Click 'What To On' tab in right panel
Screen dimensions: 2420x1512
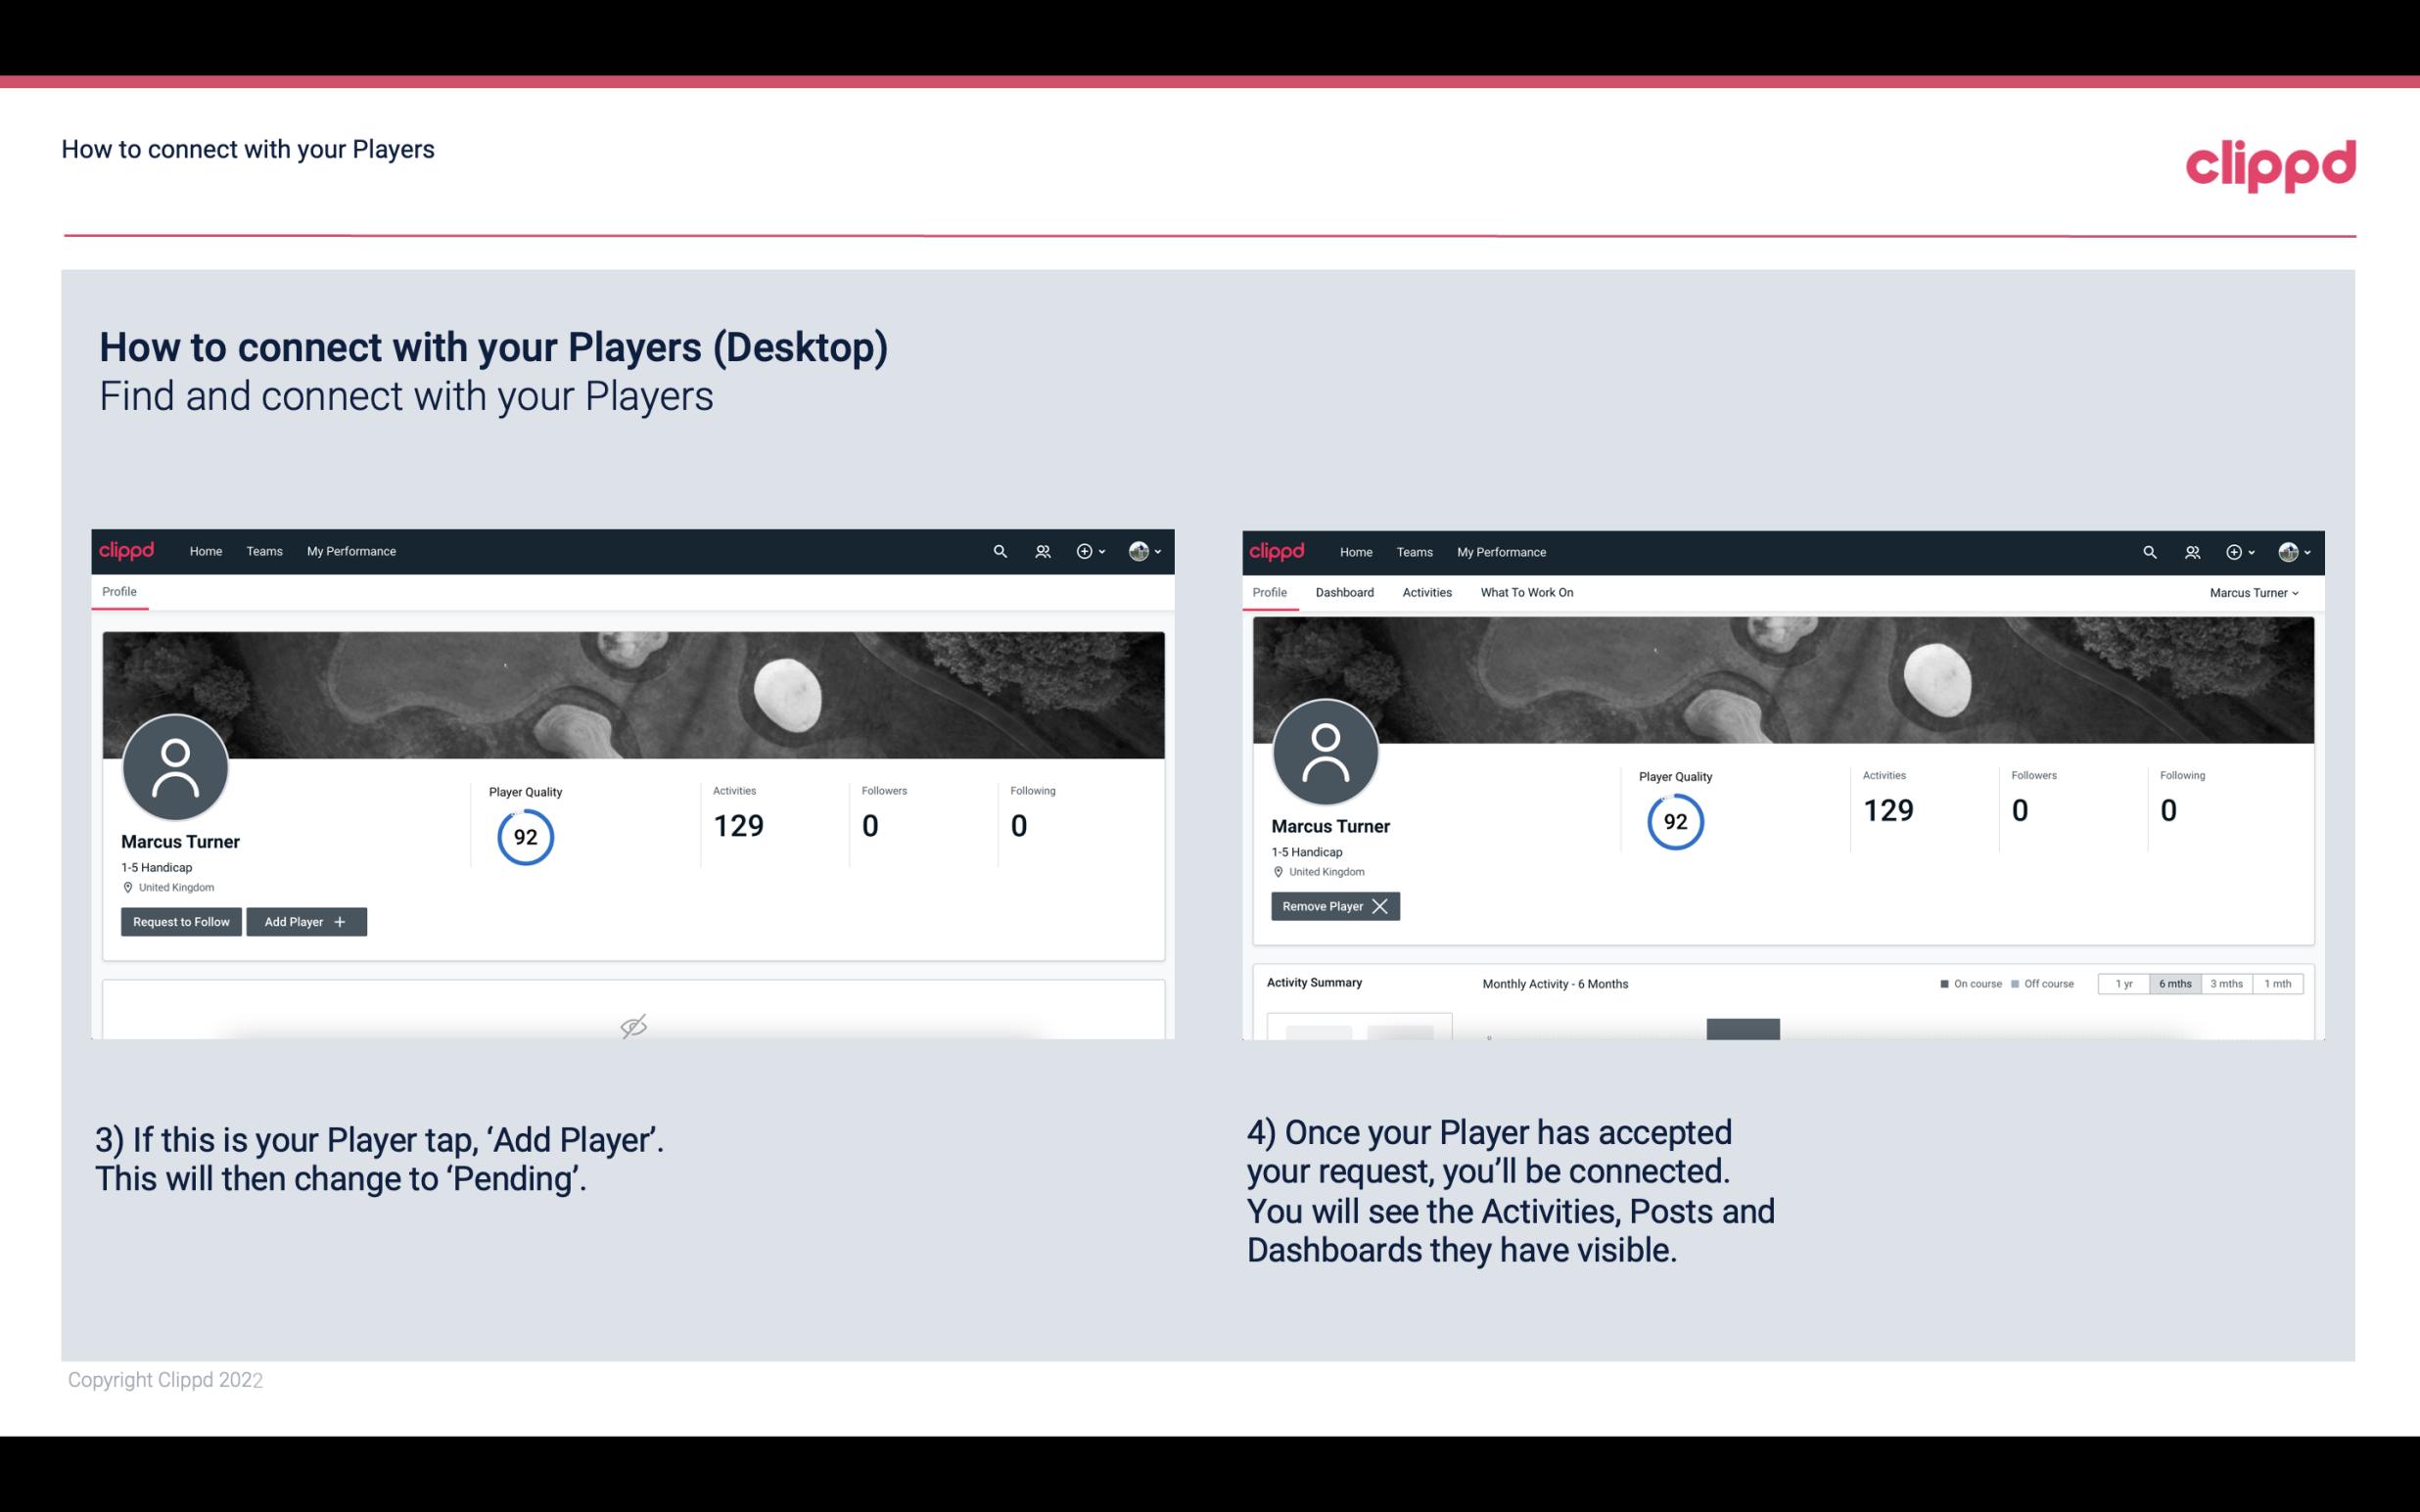point(1526,592)
